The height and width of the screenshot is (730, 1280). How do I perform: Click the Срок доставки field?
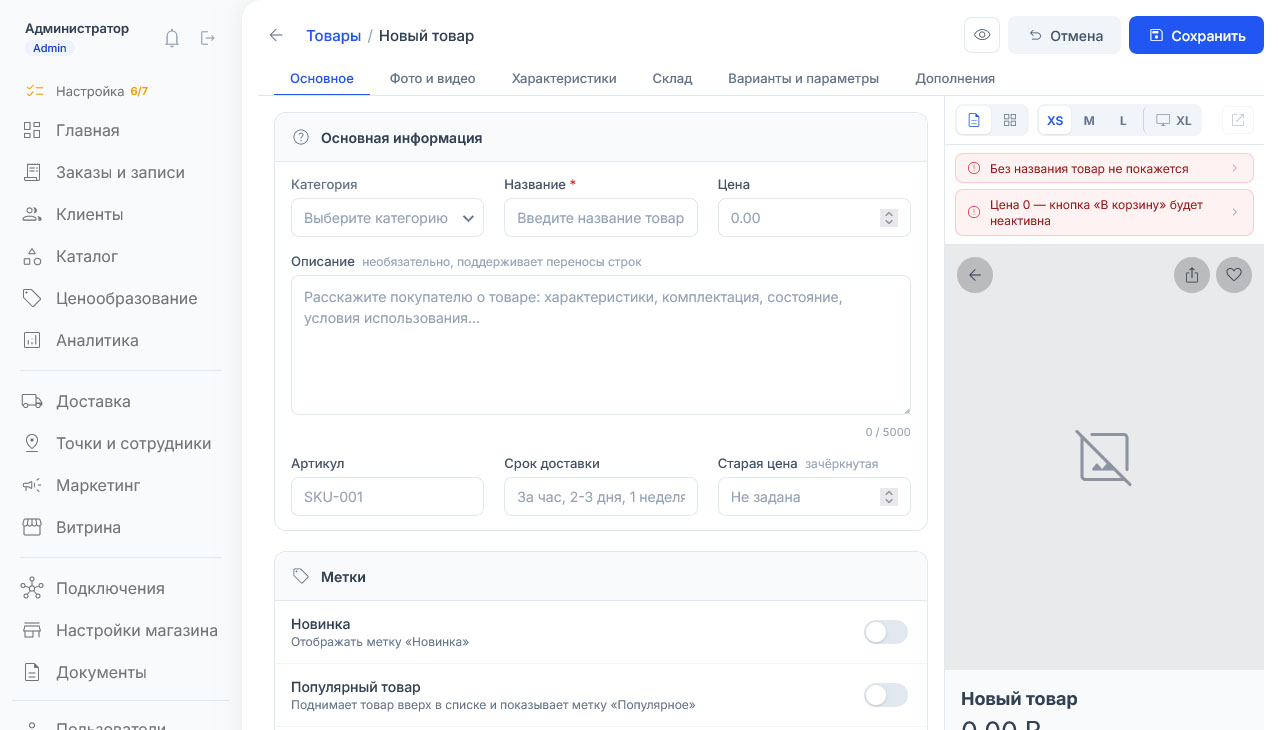click(x=601, y=497)
